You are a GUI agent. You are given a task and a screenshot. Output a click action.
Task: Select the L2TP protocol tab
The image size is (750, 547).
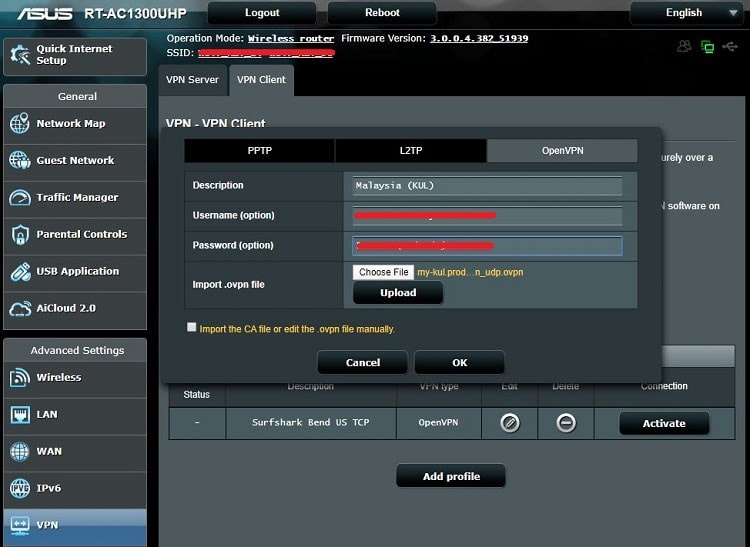411,151
